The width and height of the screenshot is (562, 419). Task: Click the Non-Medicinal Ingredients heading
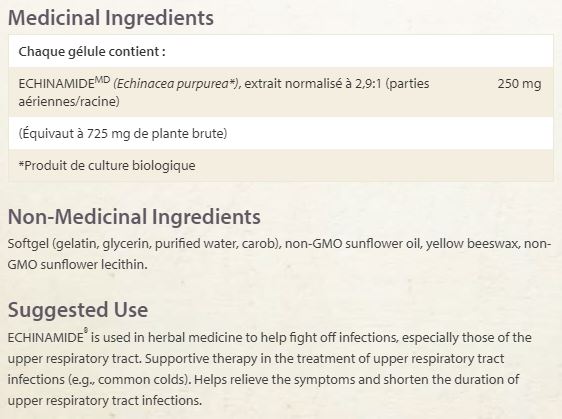(134, 217)
